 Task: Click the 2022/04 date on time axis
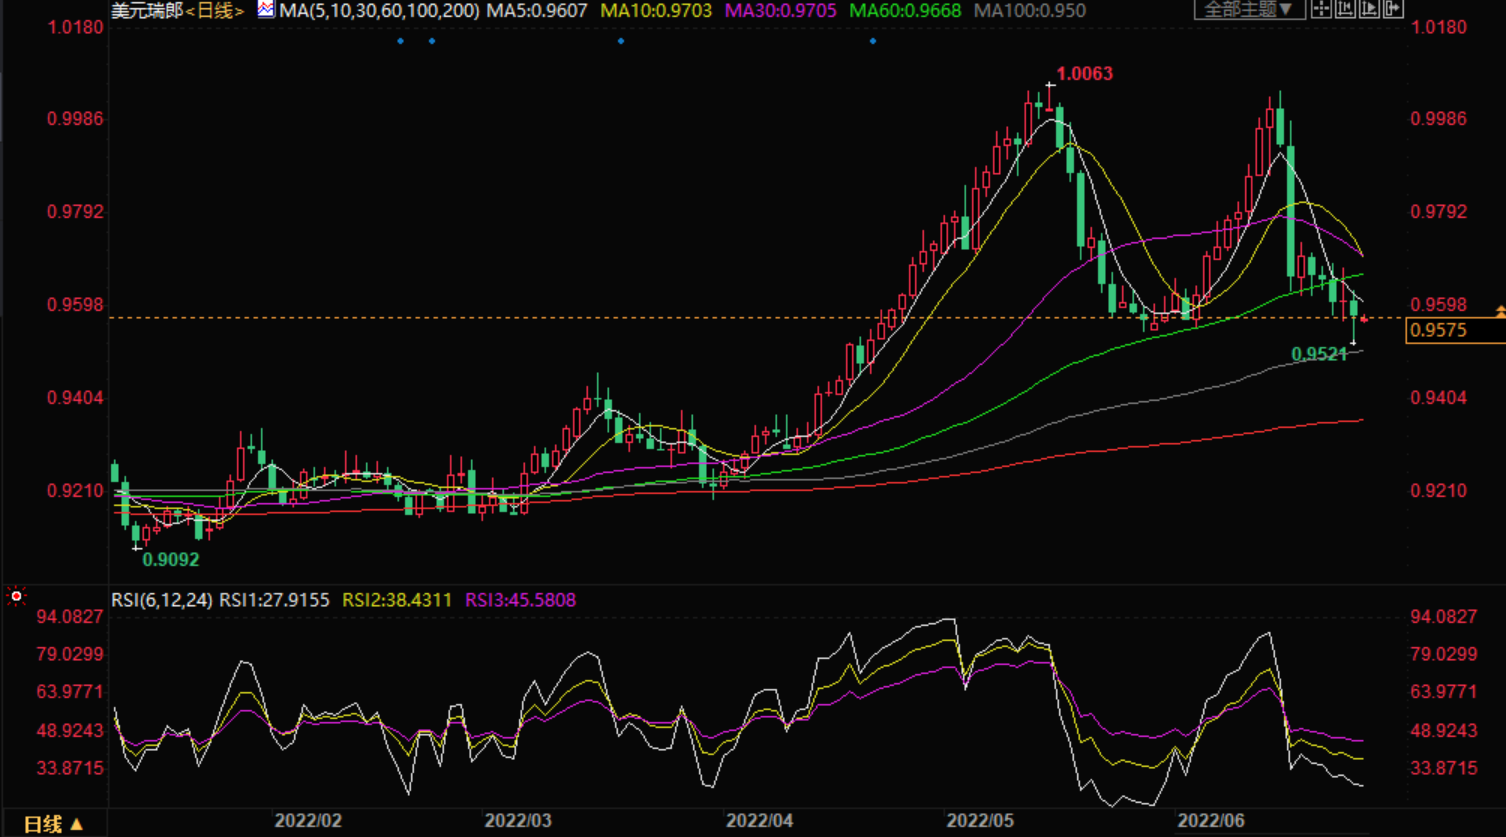[x=759, y=821]
